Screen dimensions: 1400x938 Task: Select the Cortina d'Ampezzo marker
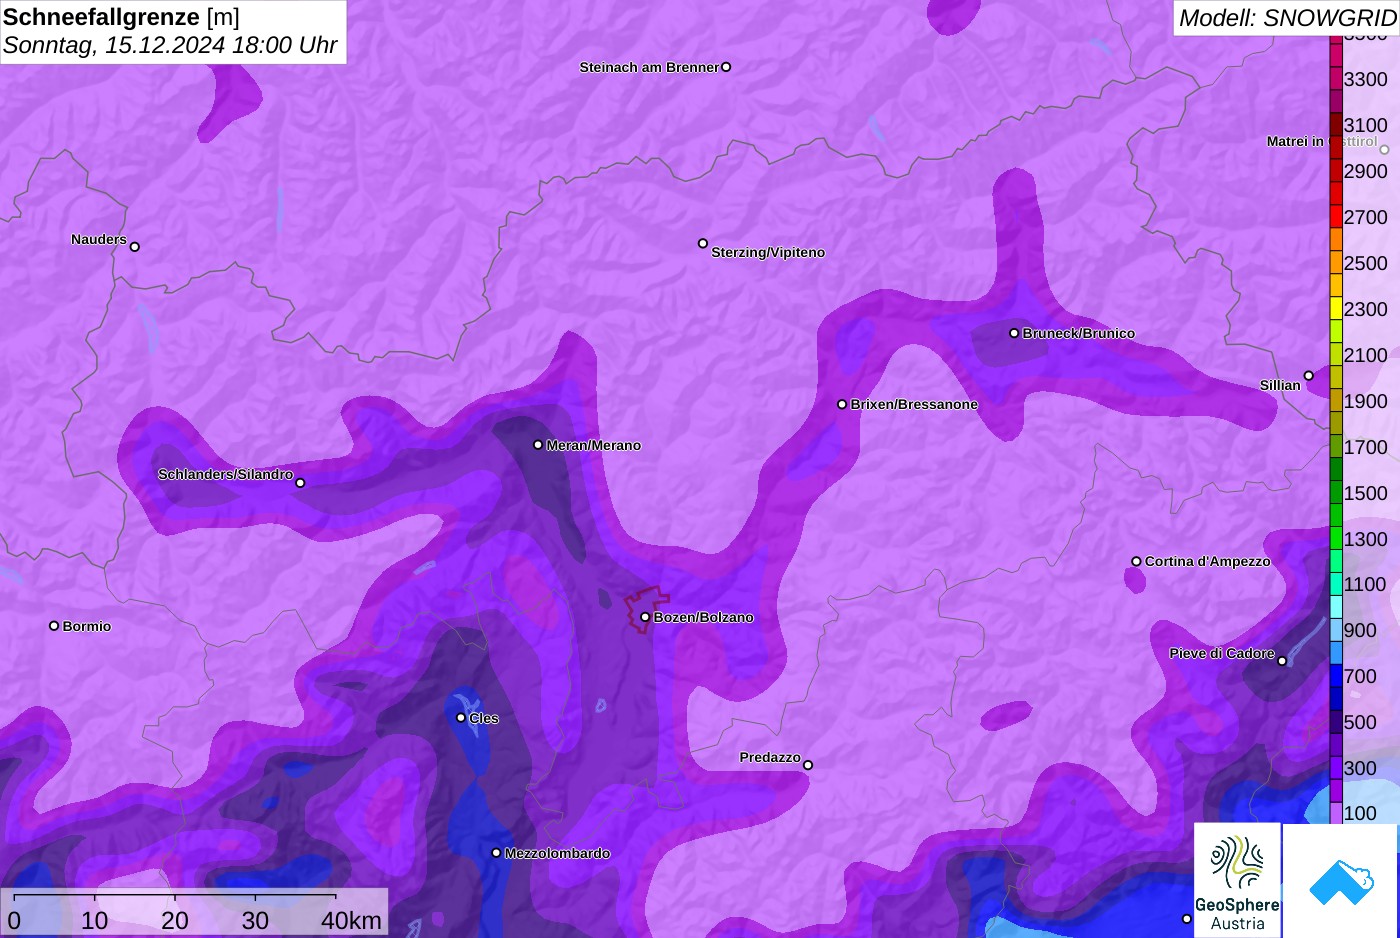[1136, 561]
